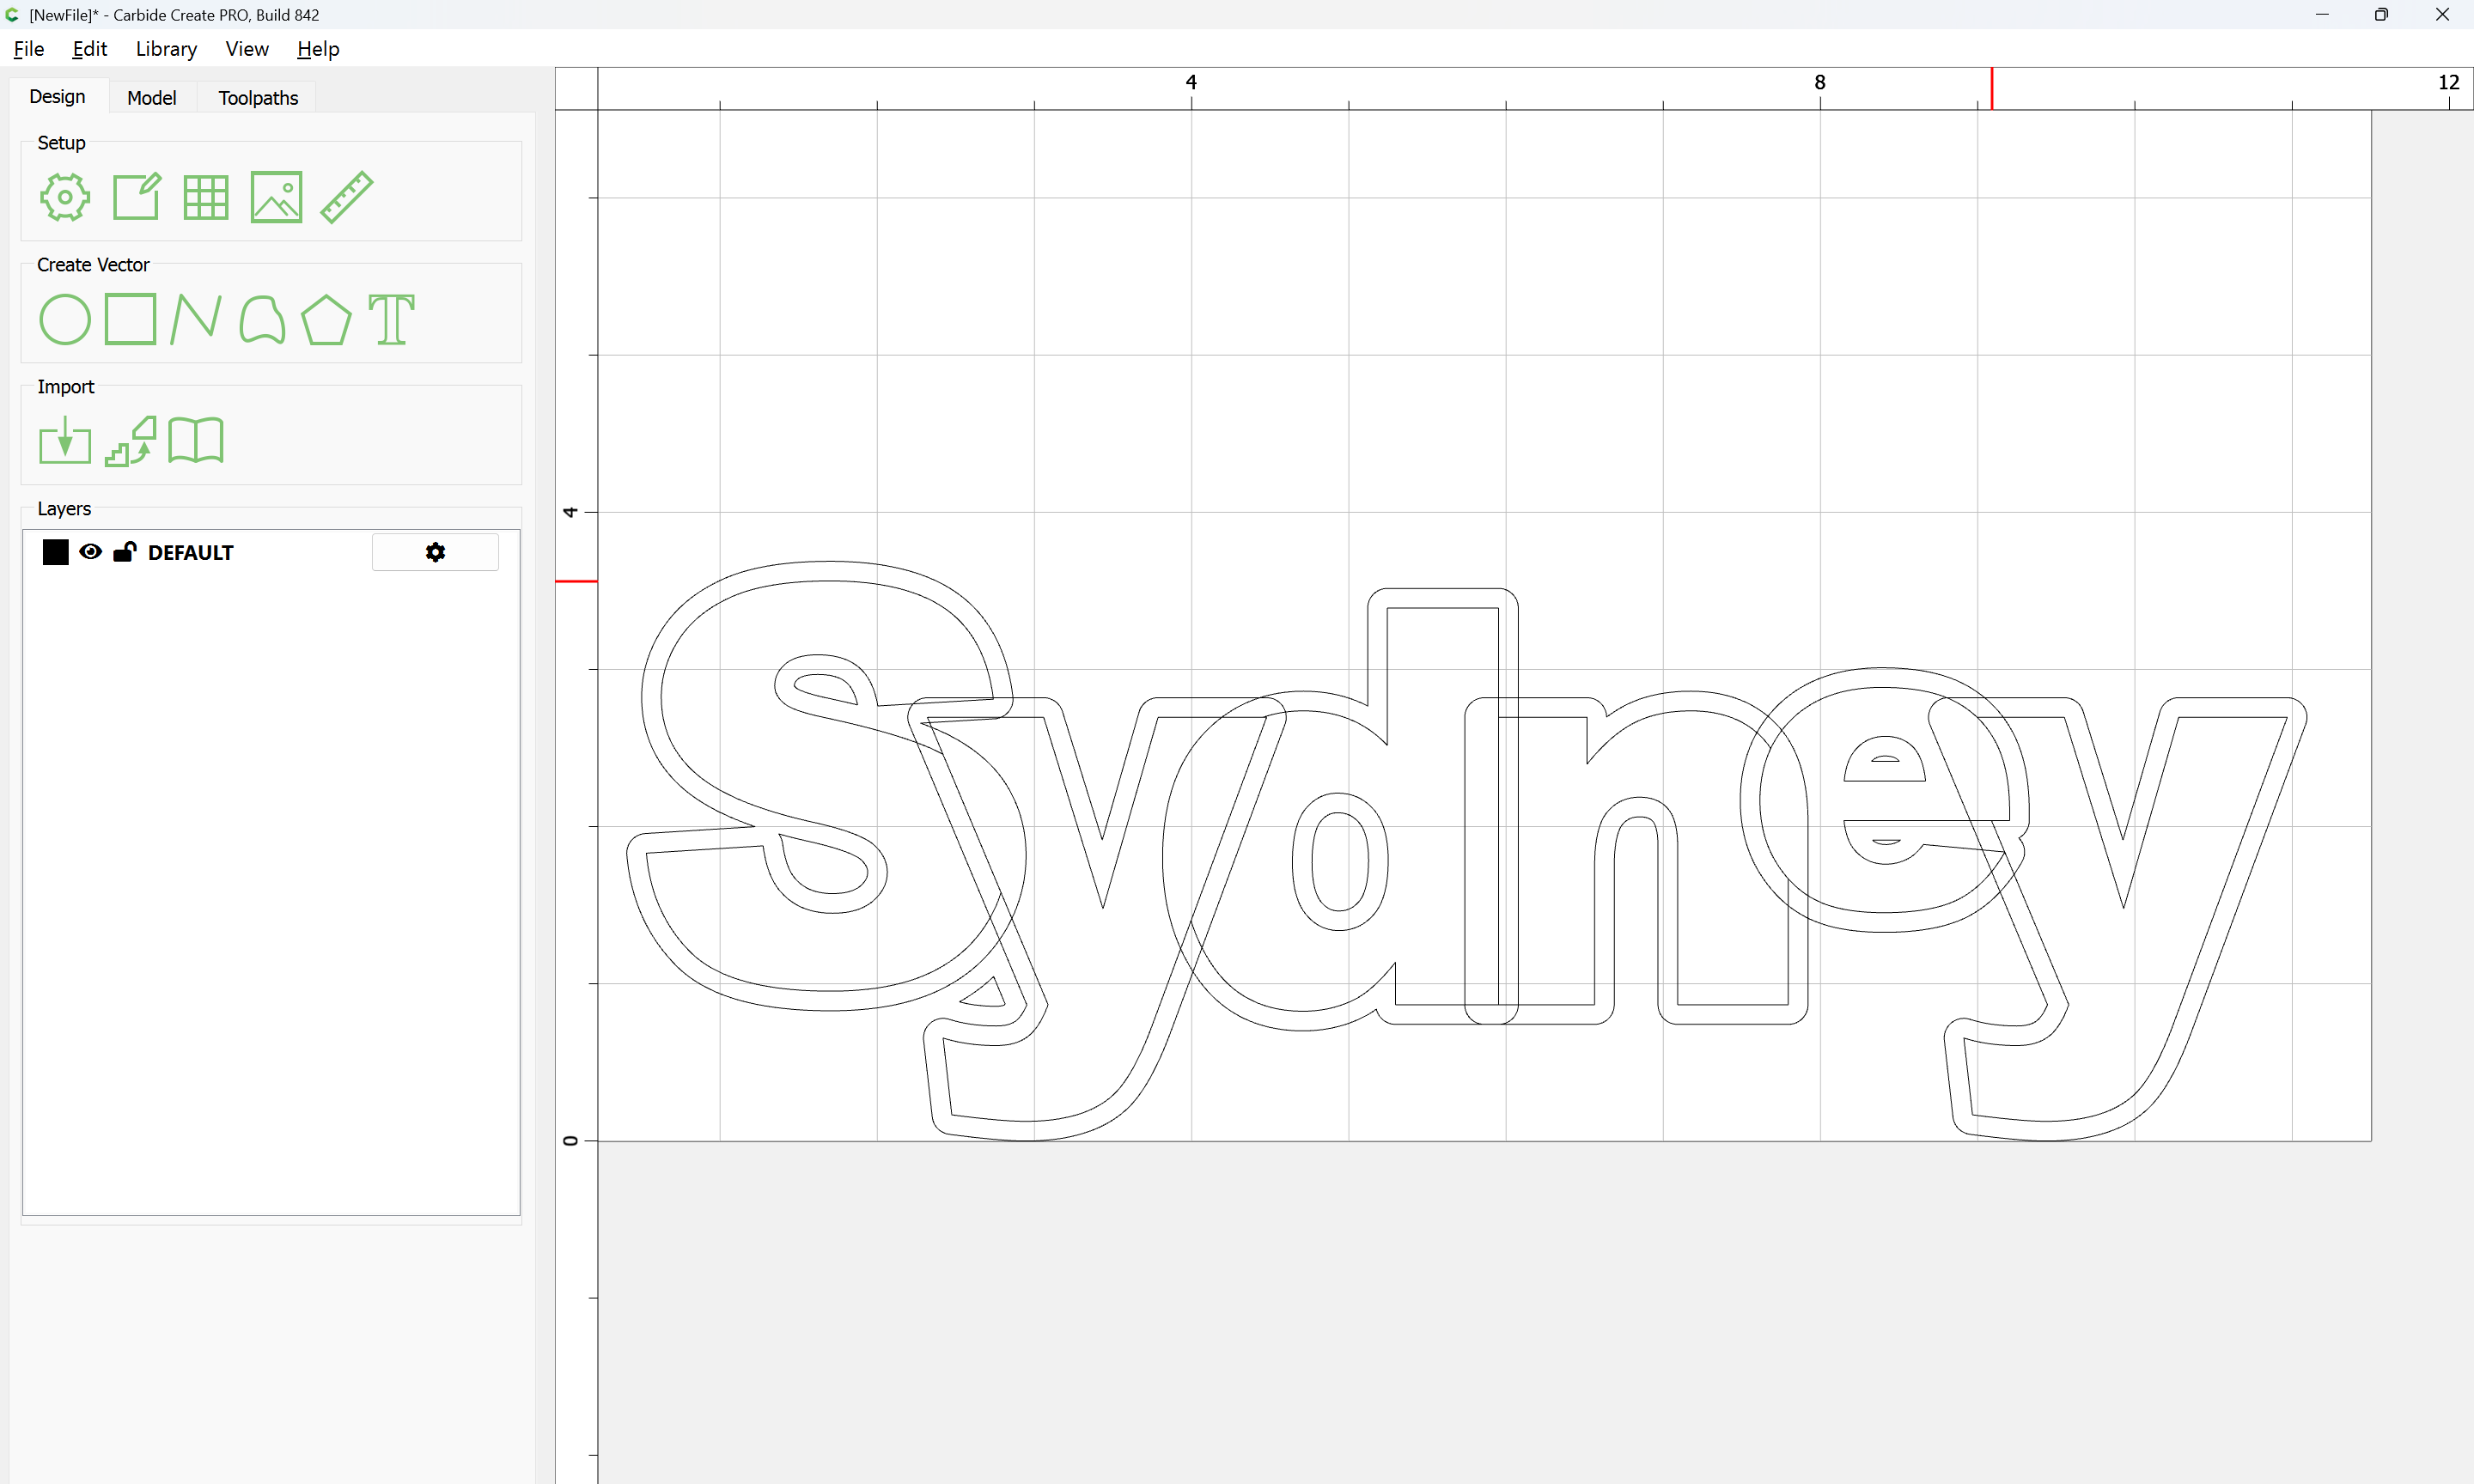Click the image trace import icon
2474x1484 pixels.
point(131,441)
